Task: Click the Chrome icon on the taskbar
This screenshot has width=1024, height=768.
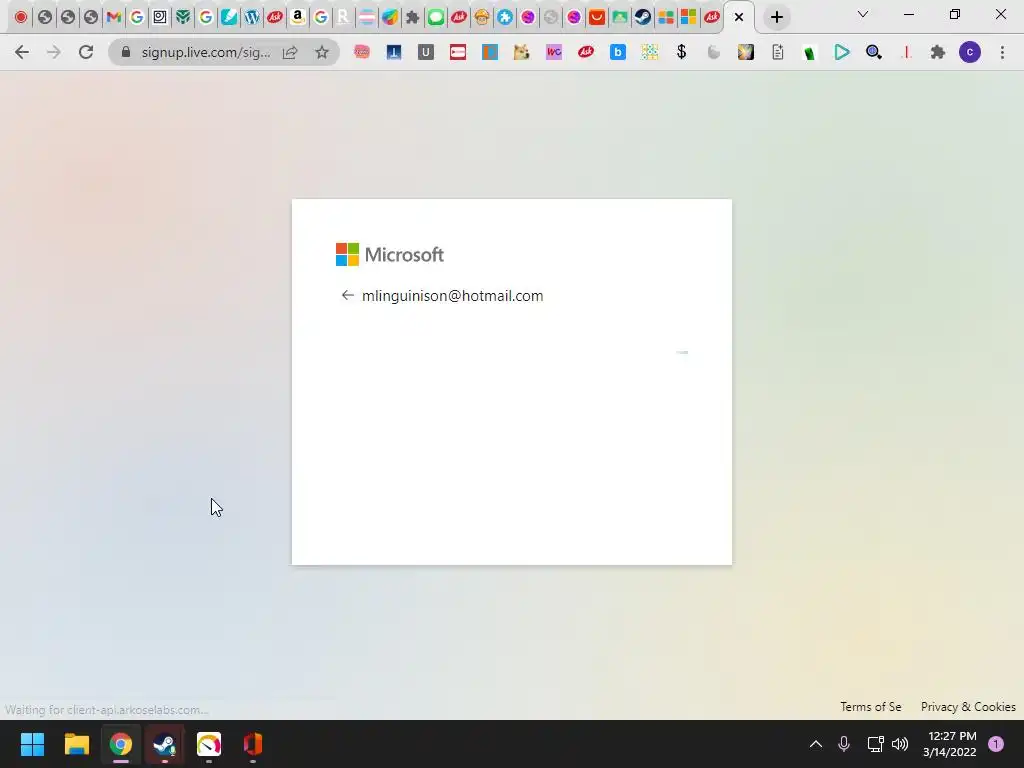Action: pyautogui.click(x=120, y=744)
